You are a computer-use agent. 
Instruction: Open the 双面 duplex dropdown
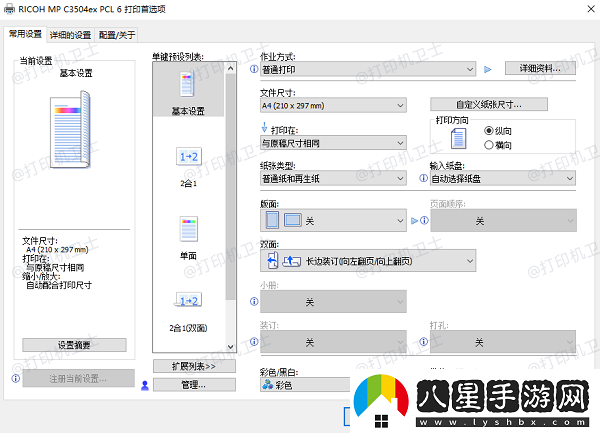coord(368,260)
